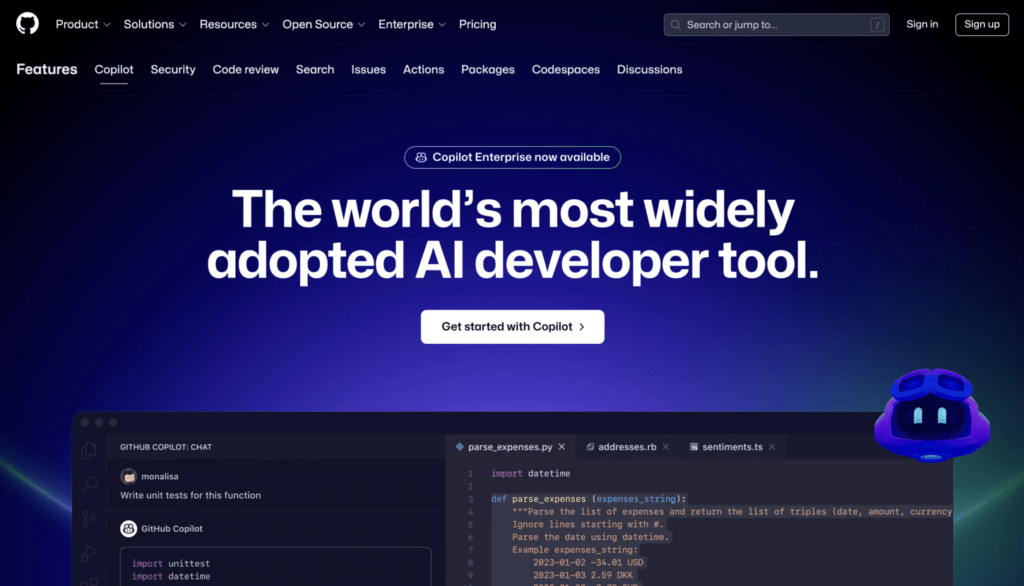Expand the Resources menu
The width and height of the screenshot is (1024, 586).
coord(234,24)
